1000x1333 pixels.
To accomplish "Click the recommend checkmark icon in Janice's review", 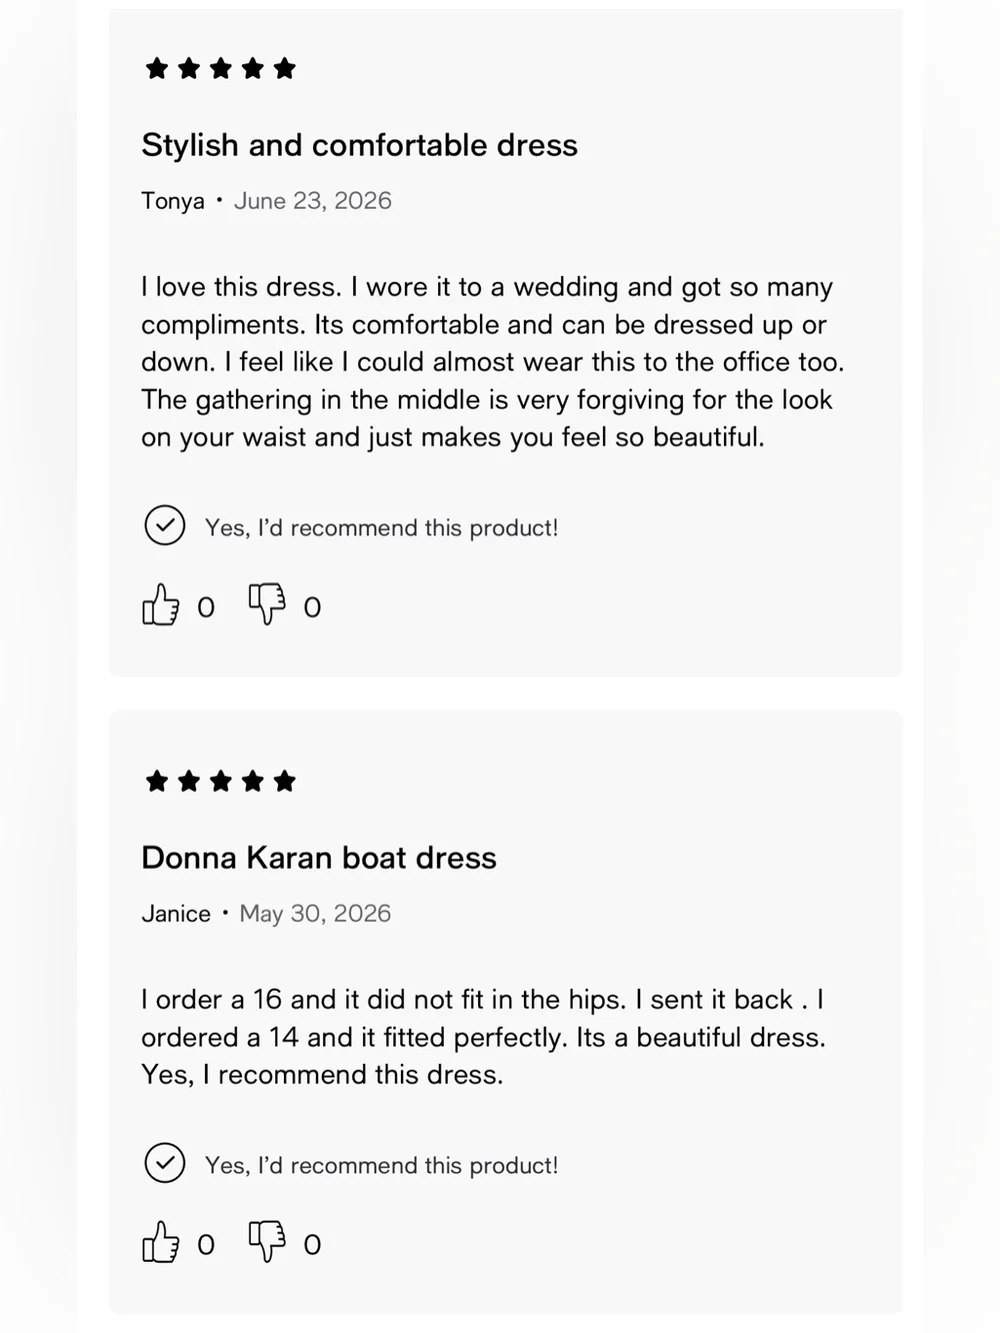I will (165, 1163).
